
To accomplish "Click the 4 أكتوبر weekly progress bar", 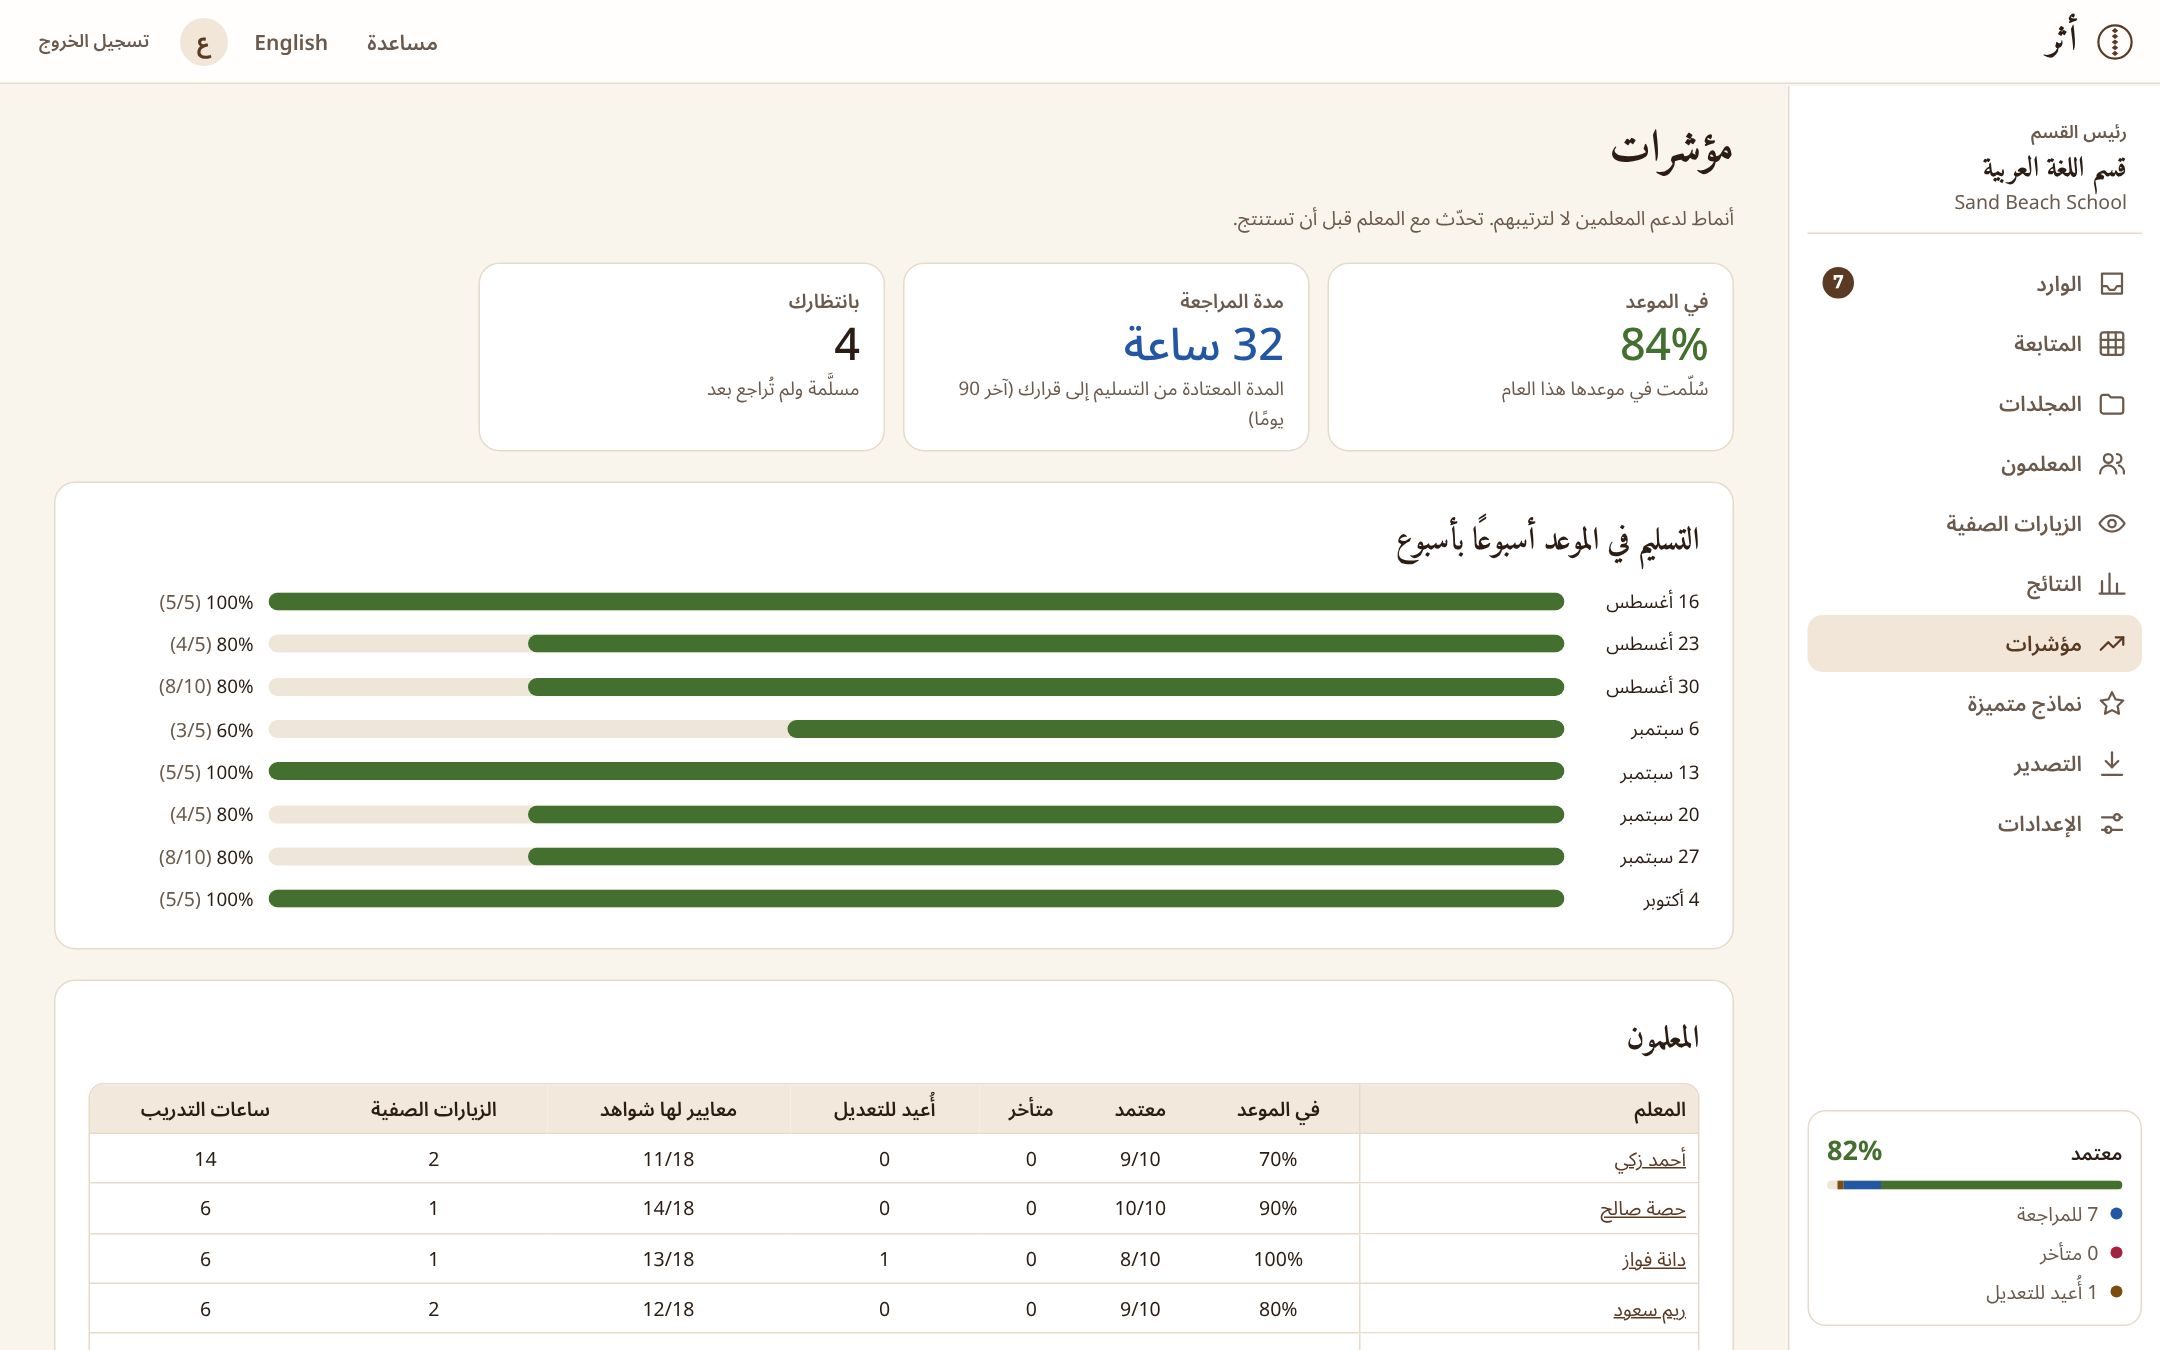I will pos(916,899).
